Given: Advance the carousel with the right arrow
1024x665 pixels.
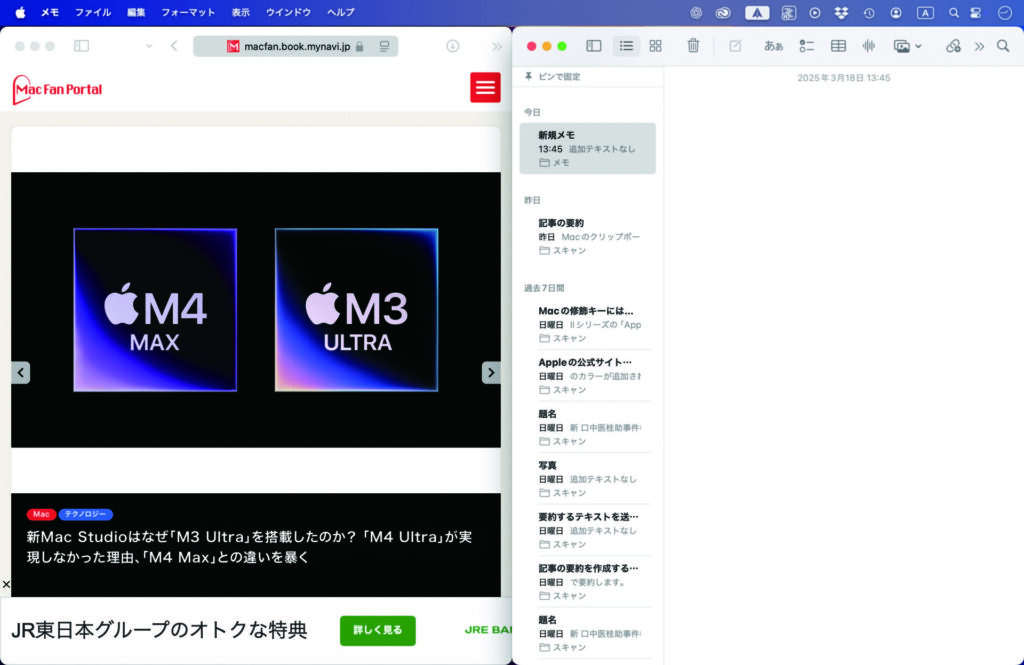Looking at the screenshot, I should pos(491,372).
